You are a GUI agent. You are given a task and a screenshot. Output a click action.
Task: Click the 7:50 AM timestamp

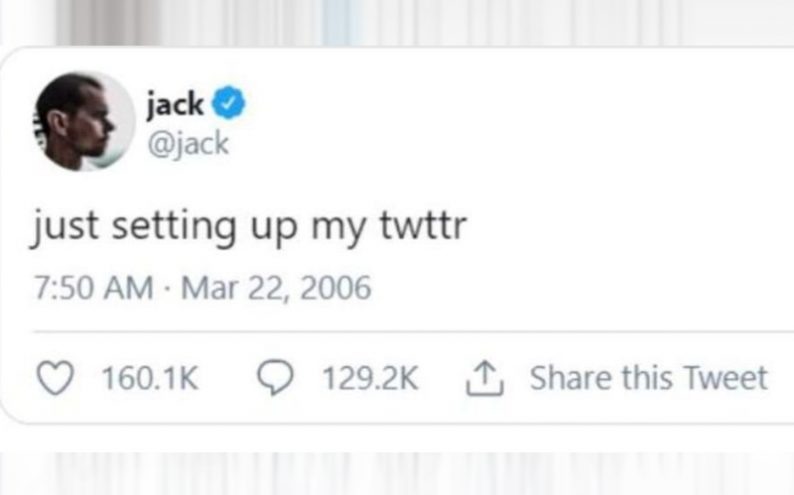pyautogui.click(x=92, y=288)
